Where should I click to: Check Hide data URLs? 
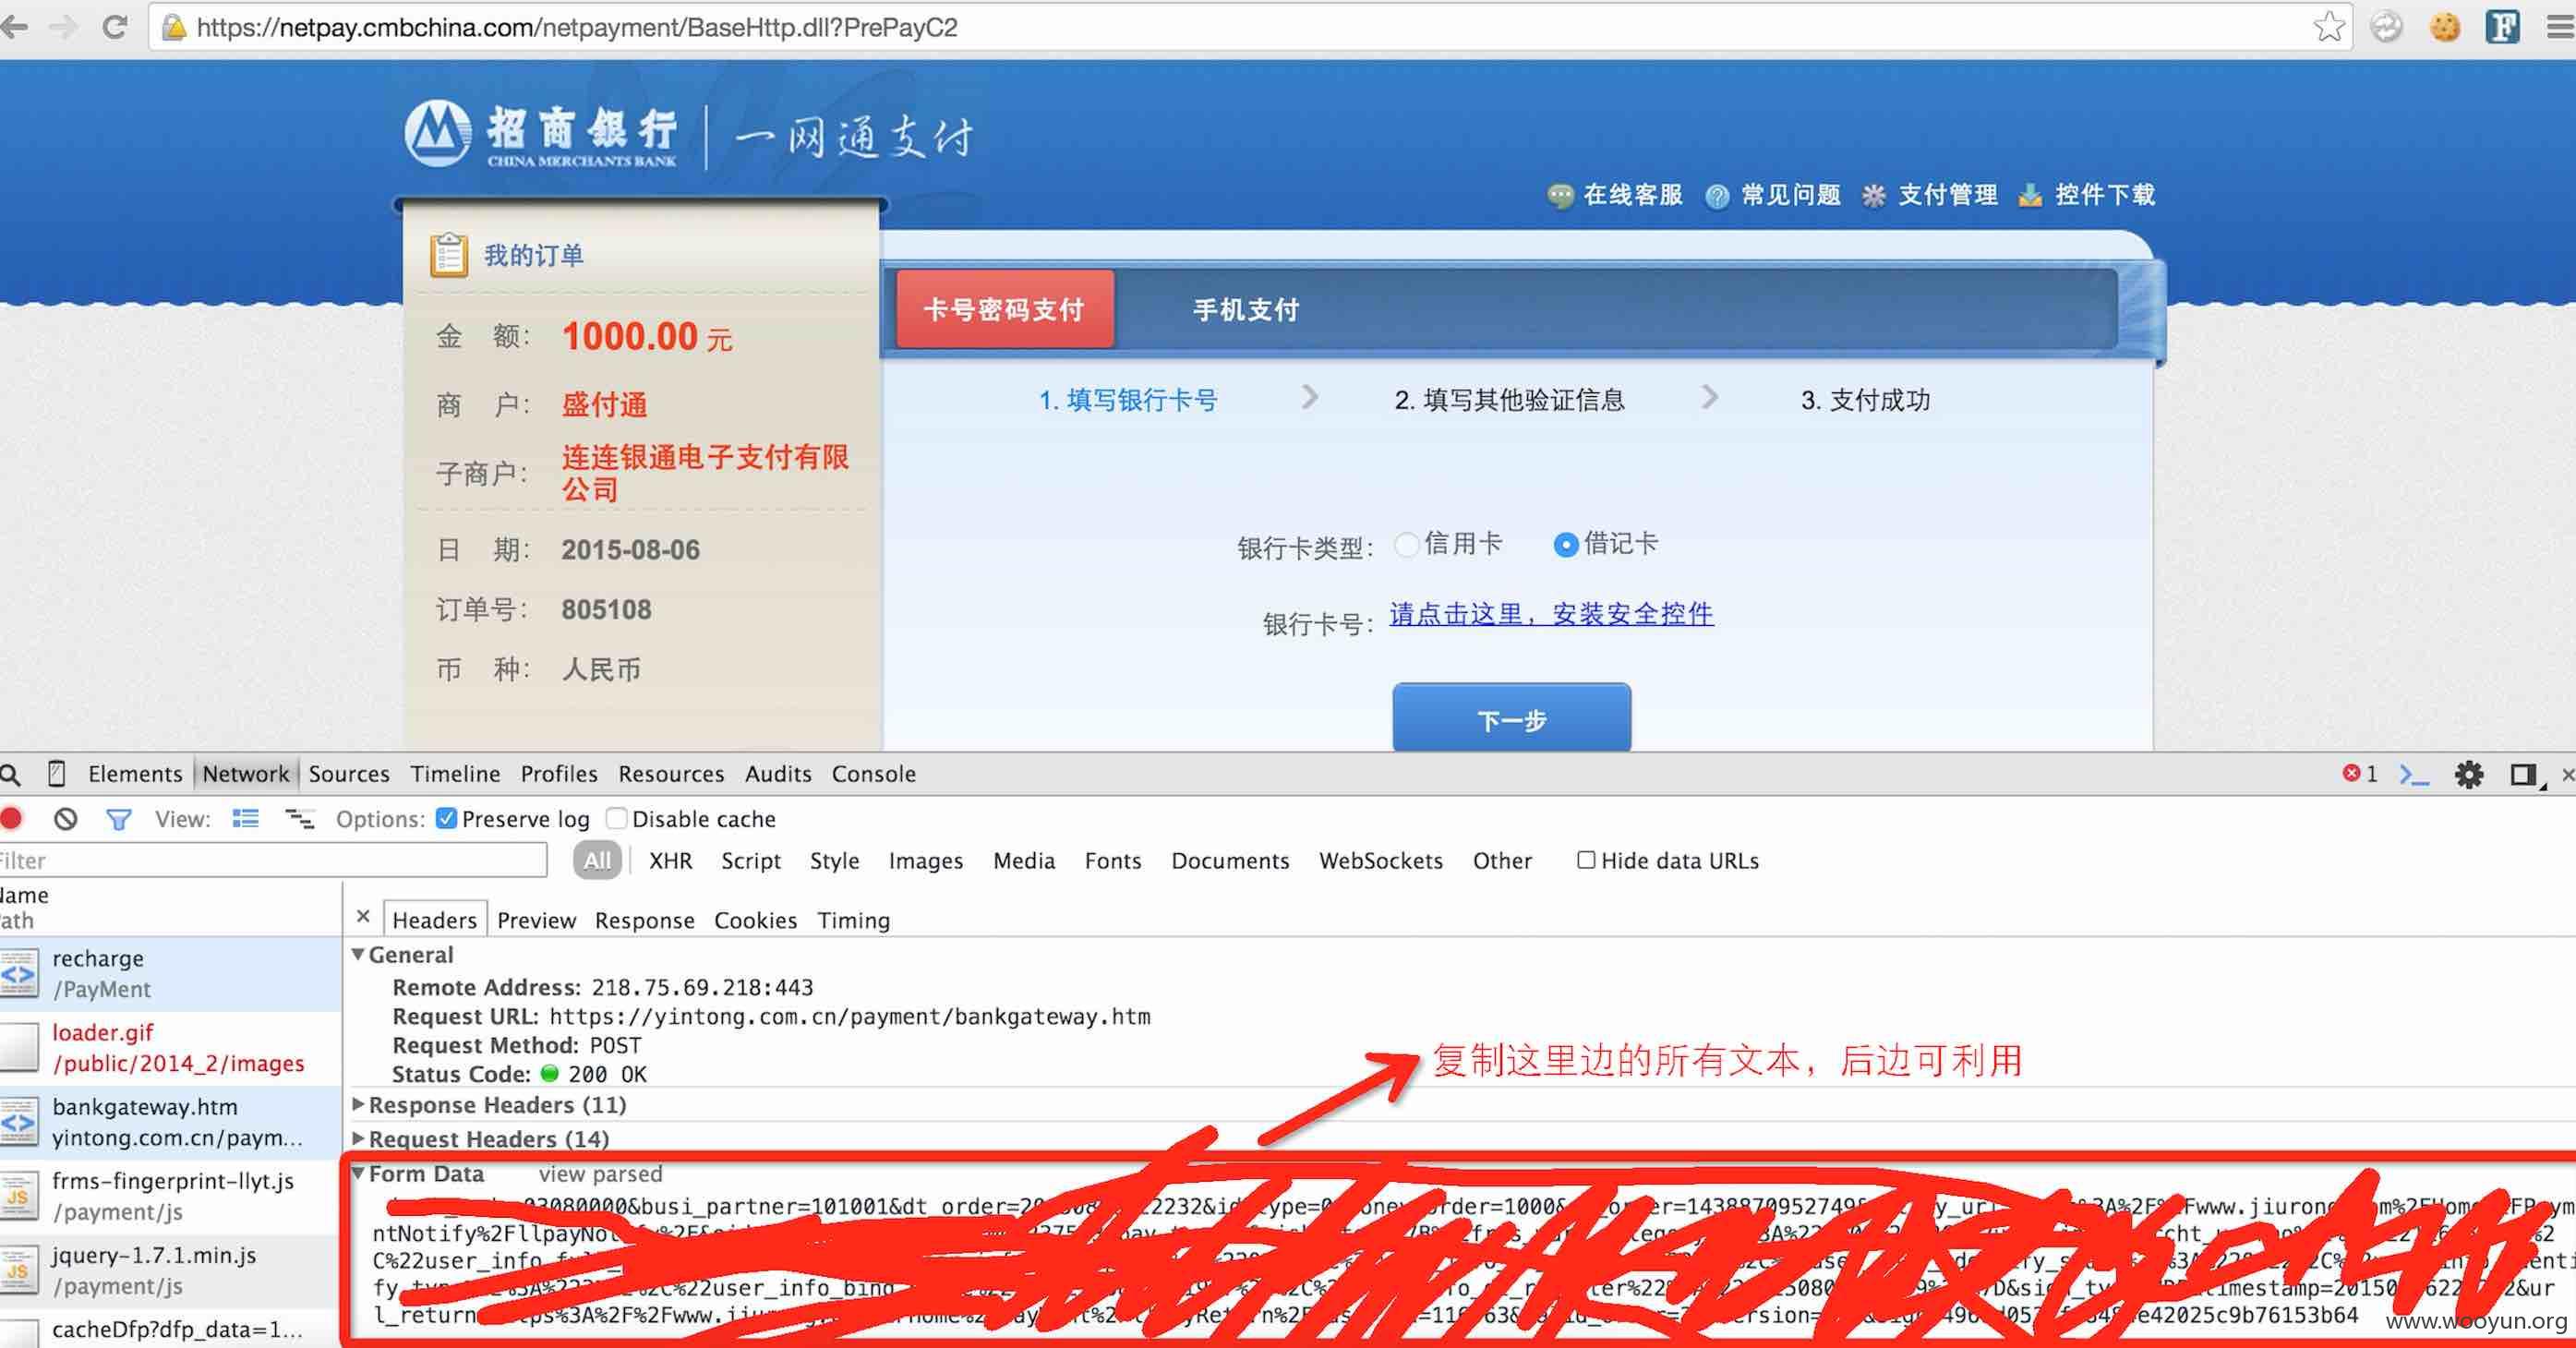pos(1586,860)
